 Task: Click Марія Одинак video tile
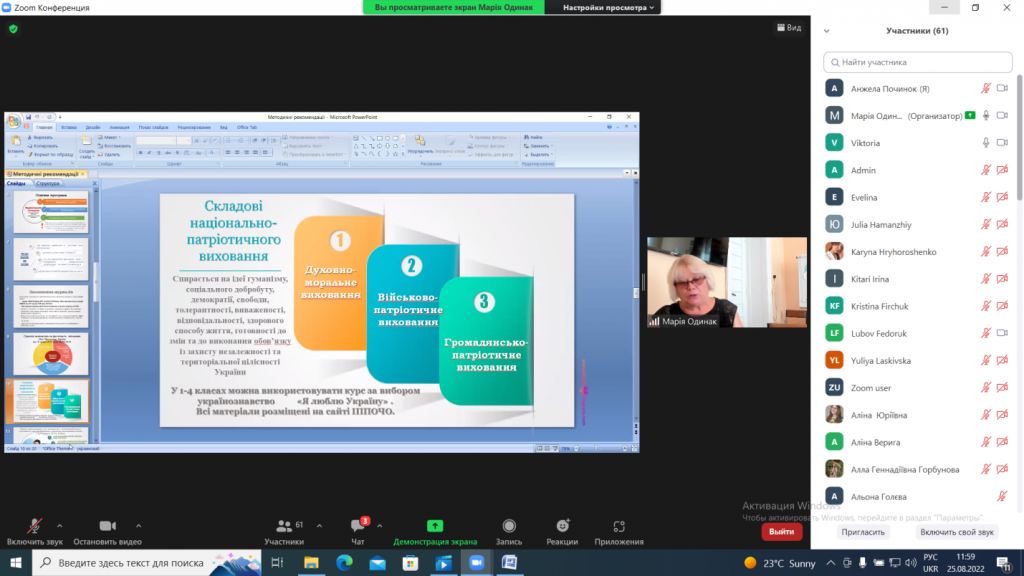727,282
